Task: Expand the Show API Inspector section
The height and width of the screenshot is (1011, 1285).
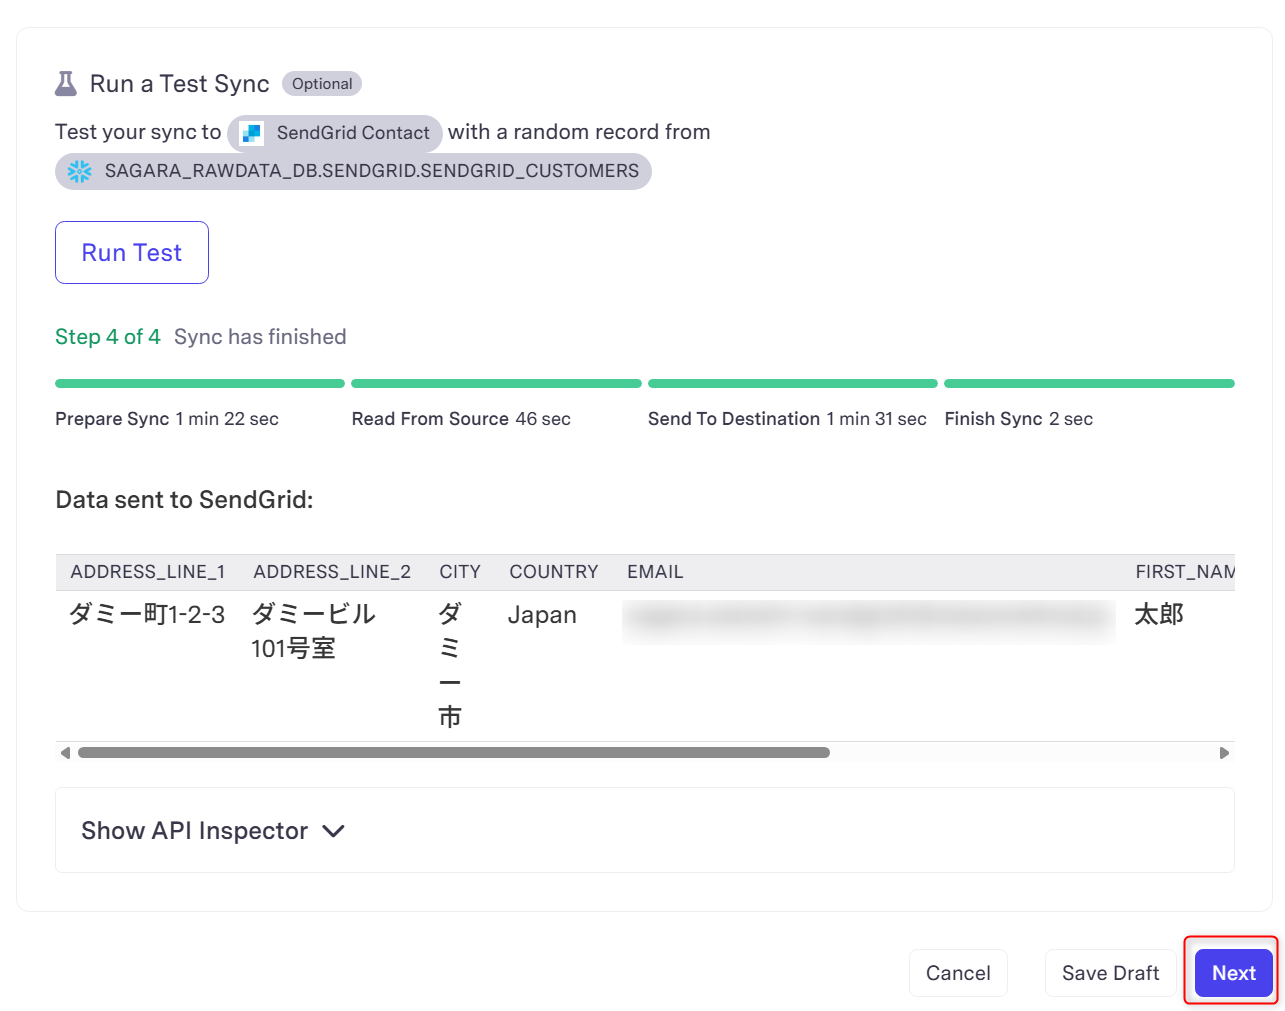Action: tap(645, 830)
